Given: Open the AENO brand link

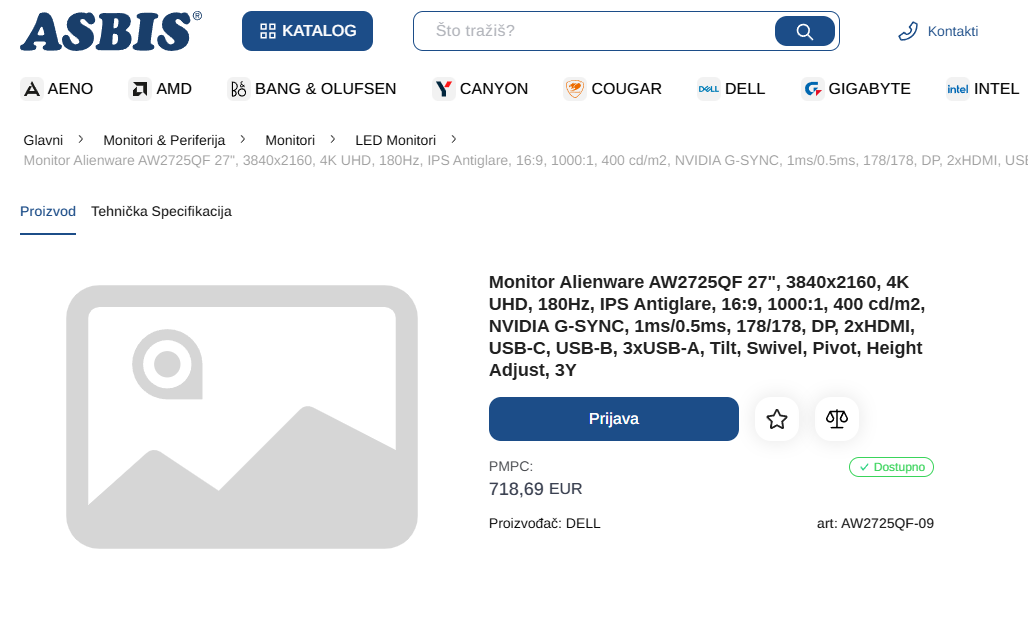Looking at the screenshot, I should [x=70, y=88].
